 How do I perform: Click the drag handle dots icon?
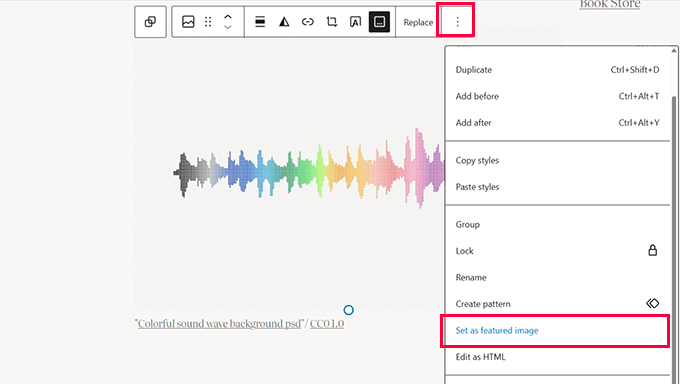208,22
